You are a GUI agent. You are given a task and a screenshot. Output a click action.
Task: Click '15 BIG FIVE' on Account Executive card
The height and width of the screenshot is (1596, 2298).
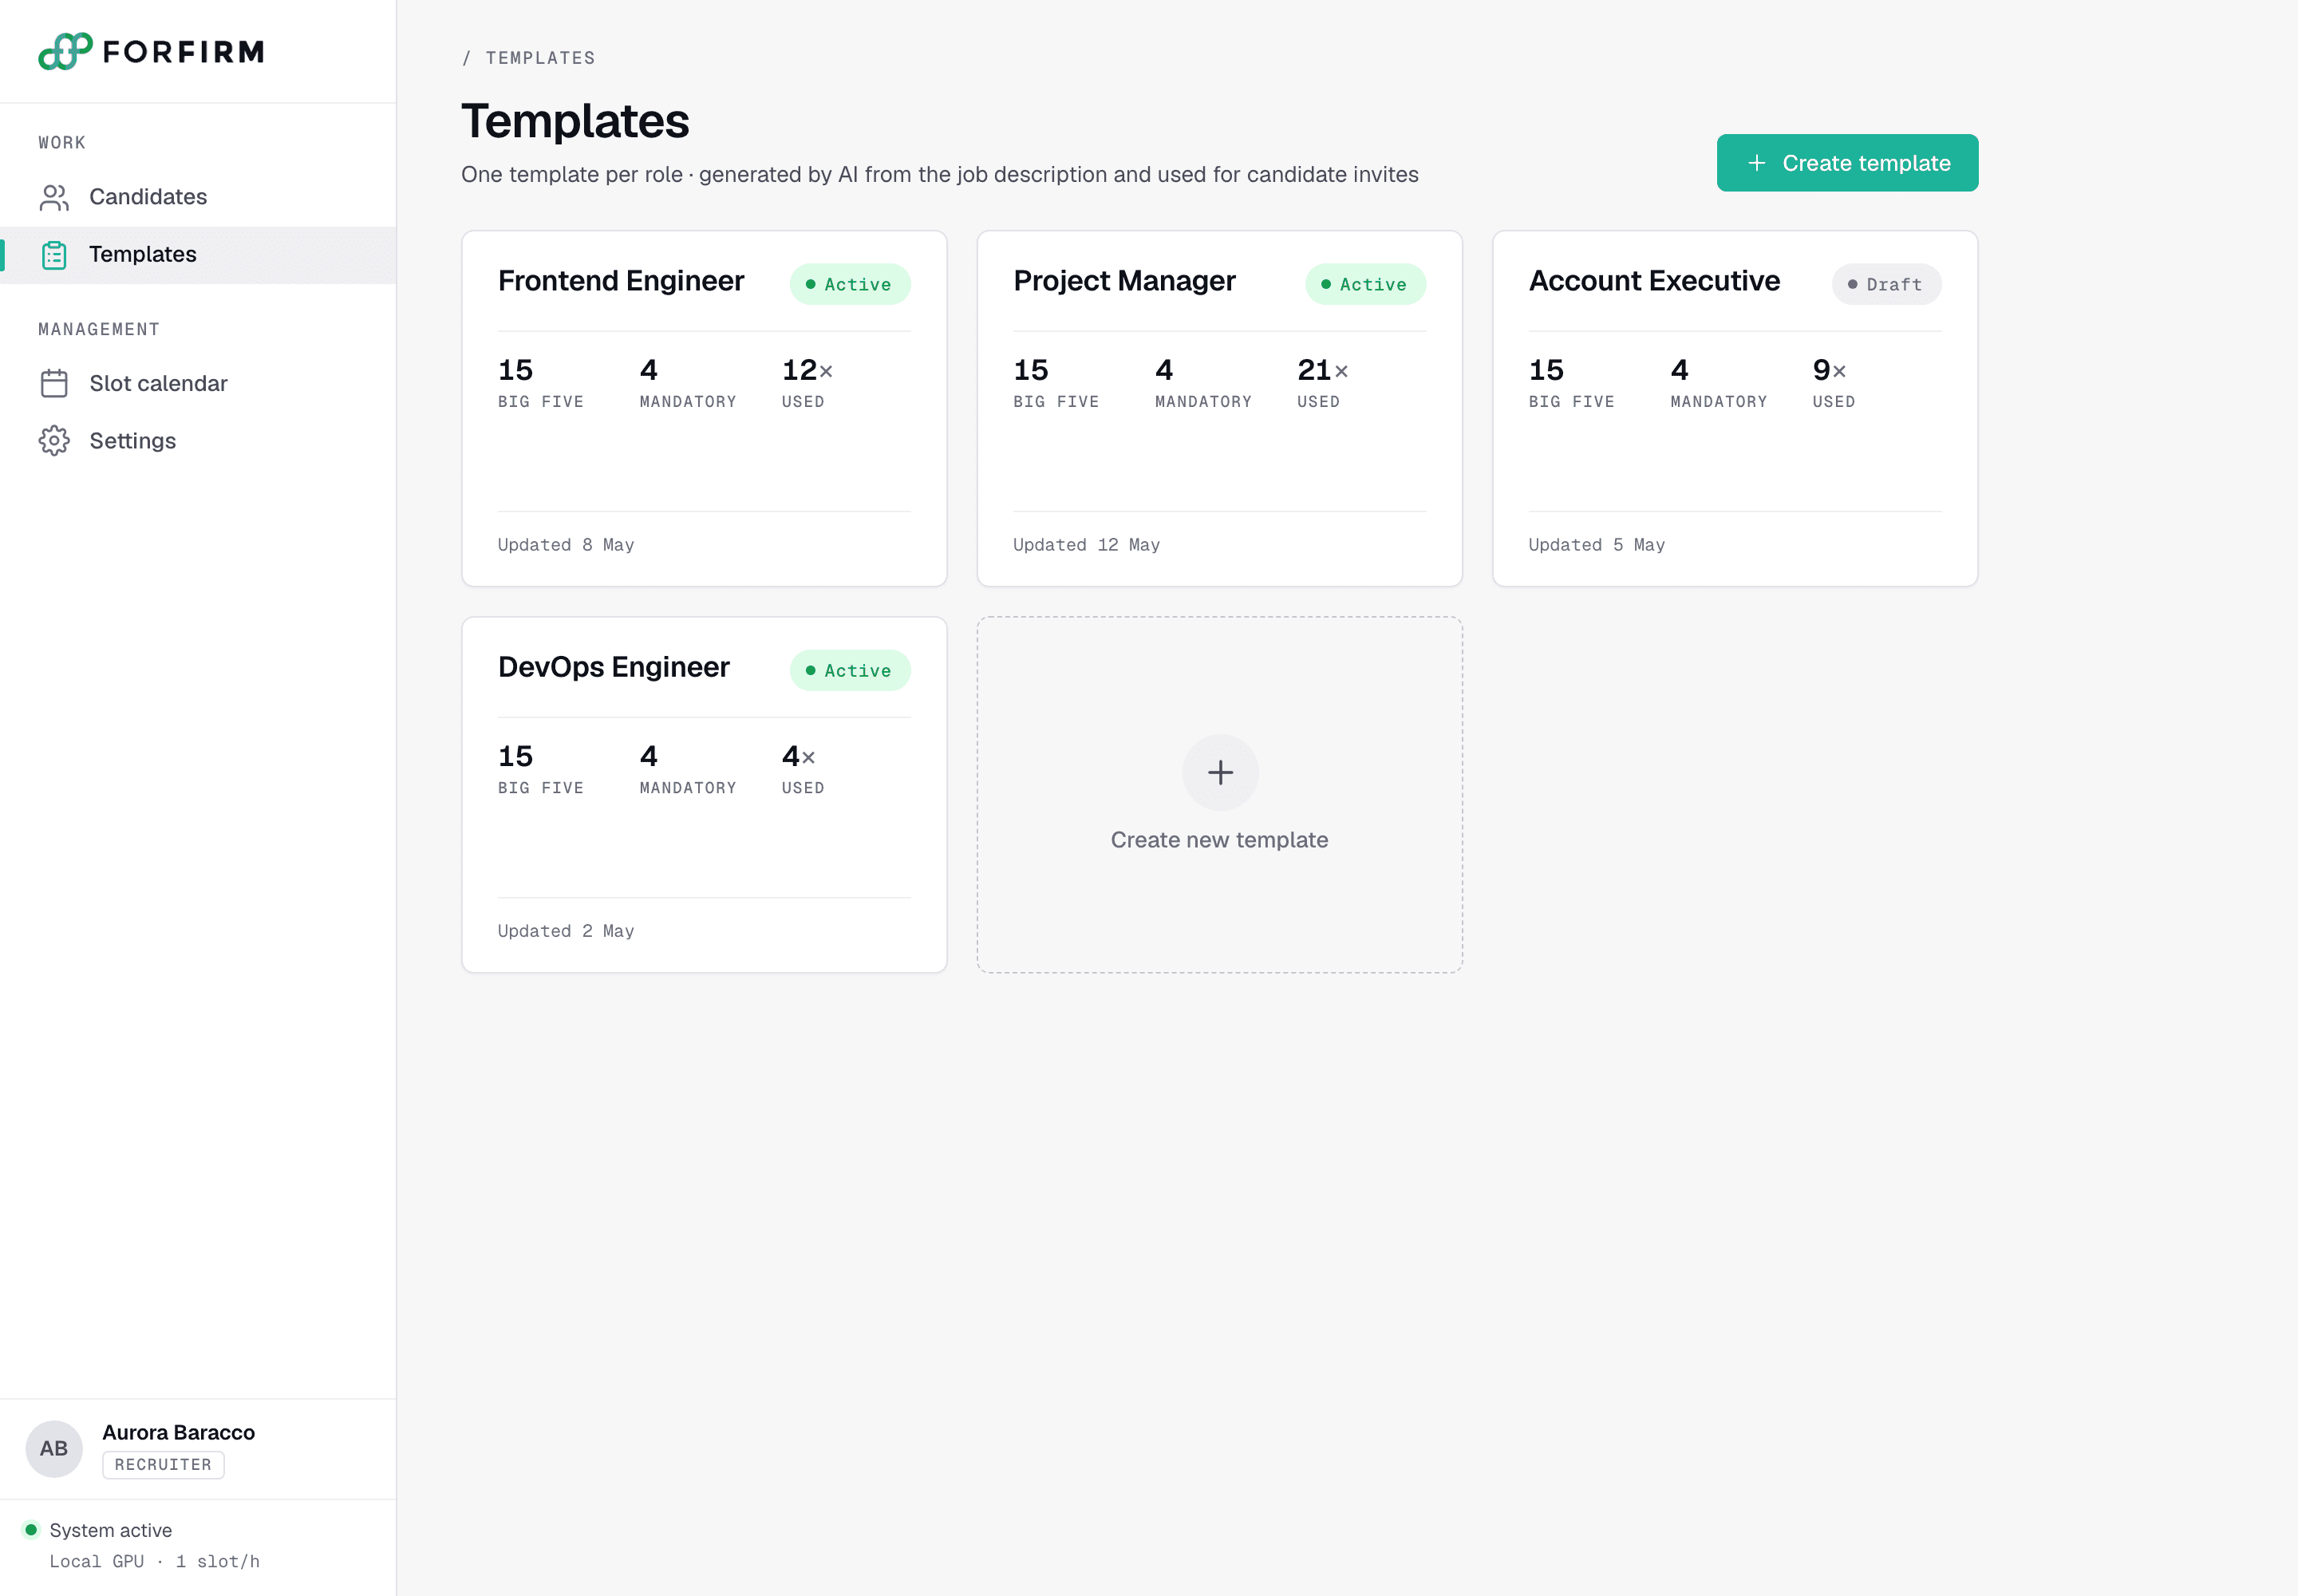click(x=1572, y=383)
